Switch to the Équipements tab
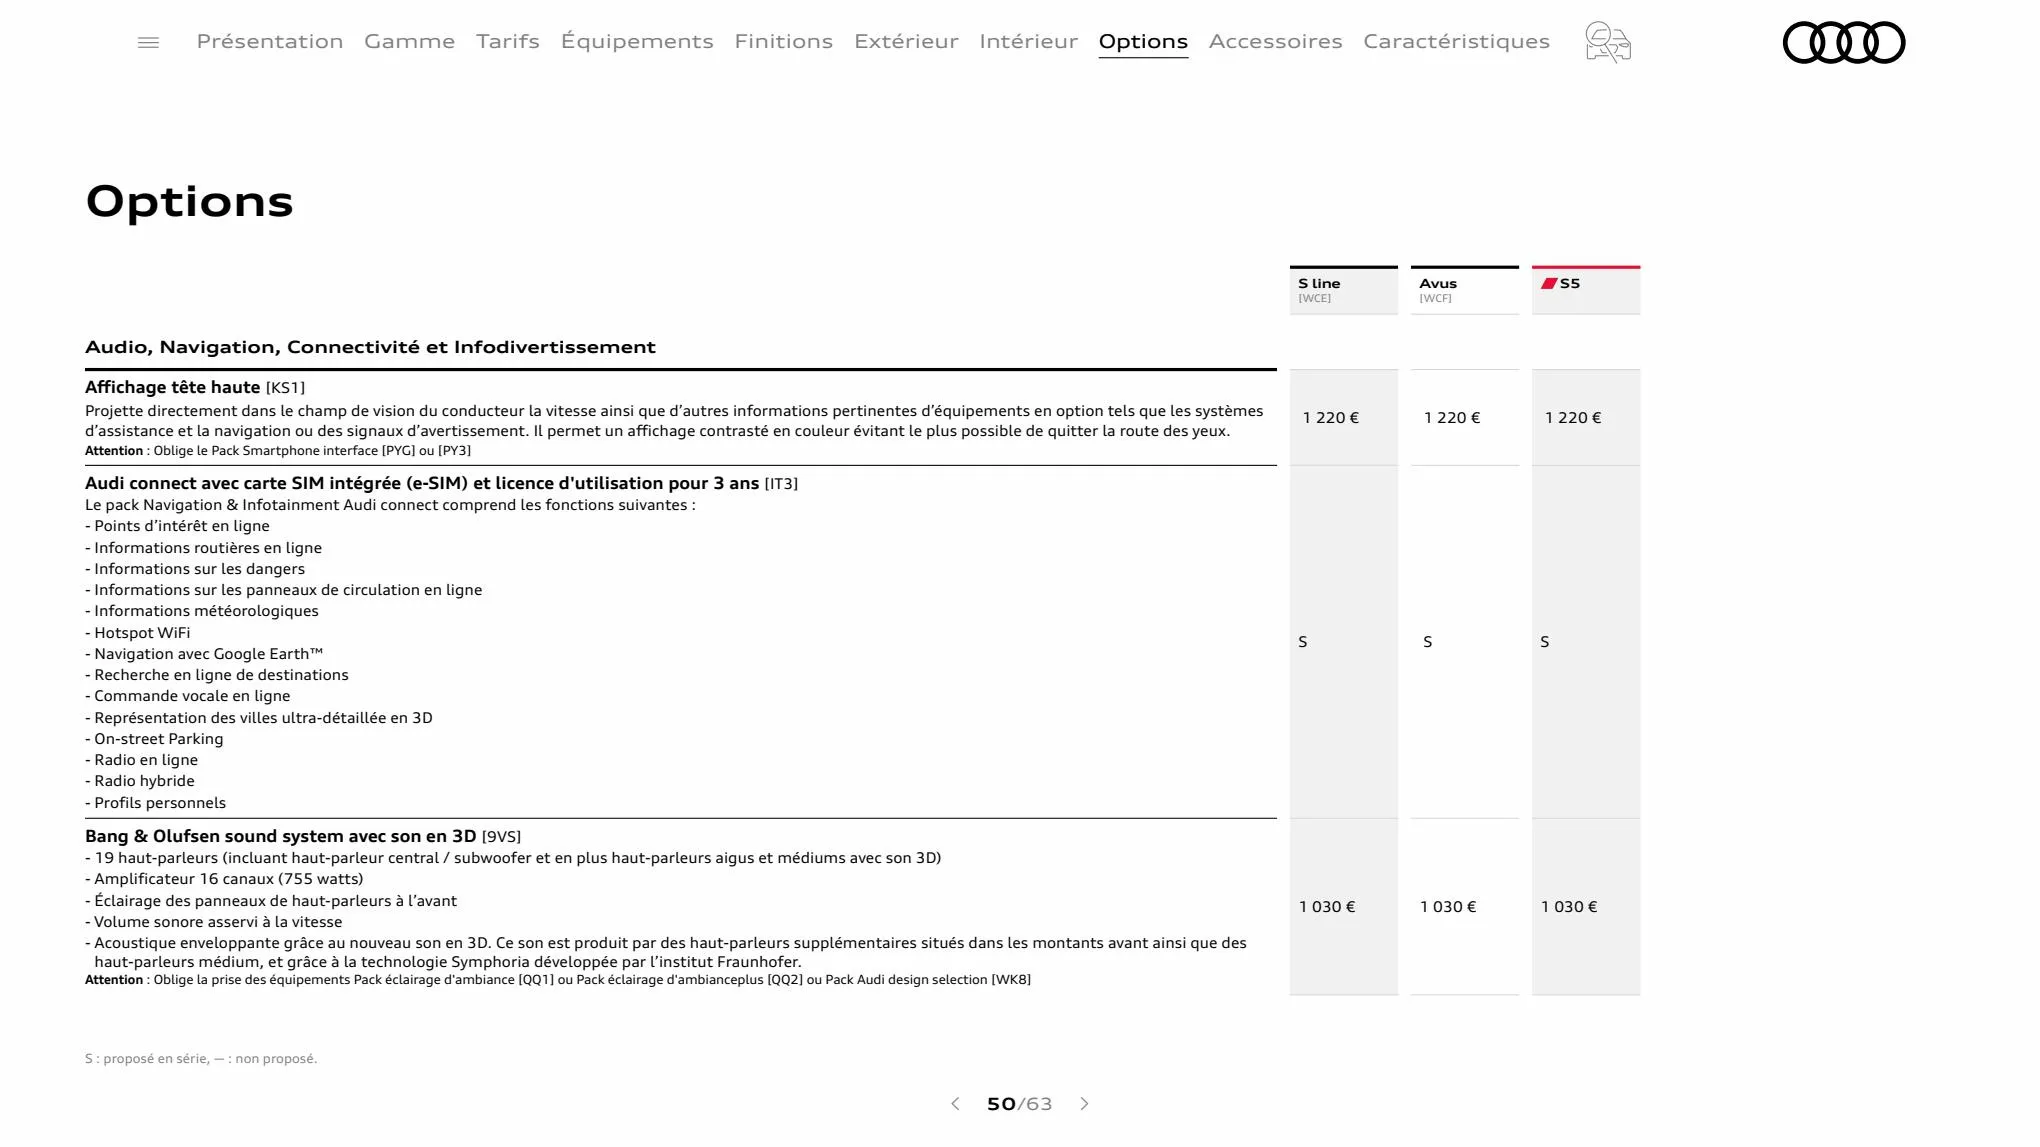The height and width of the screenshot is (1147, 2040). (x=637, y=41)
